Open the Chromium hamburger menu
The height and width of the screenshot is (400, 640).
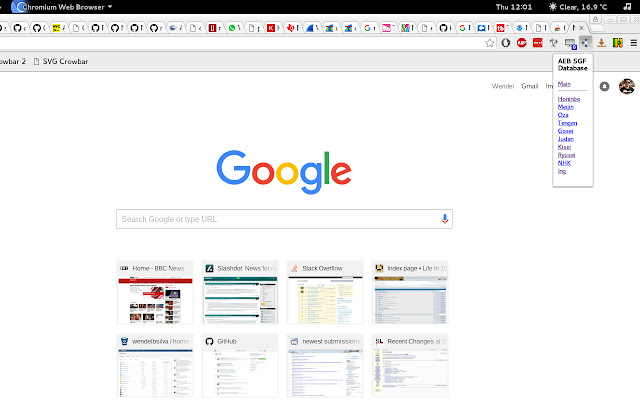(x=633, y=43)
